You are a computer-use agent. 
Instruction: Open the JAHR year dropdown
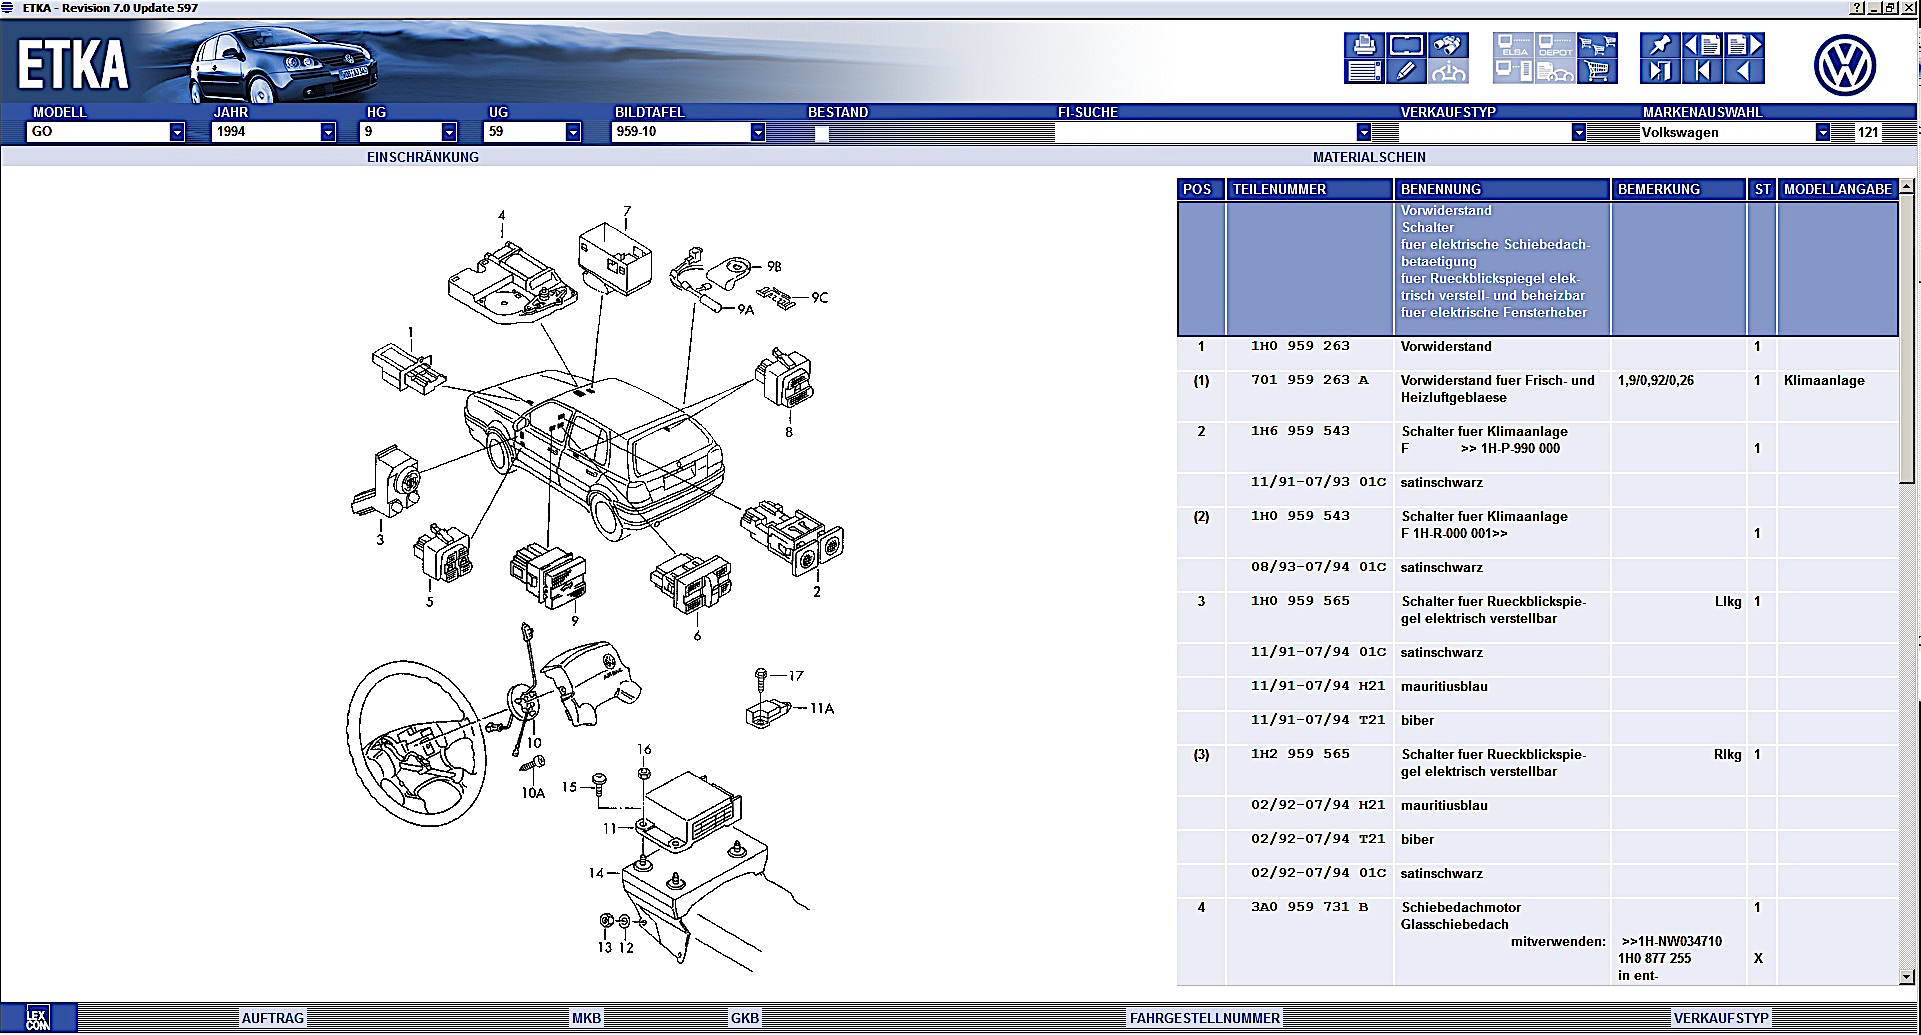pyautogui.click(x=328, y=132)
